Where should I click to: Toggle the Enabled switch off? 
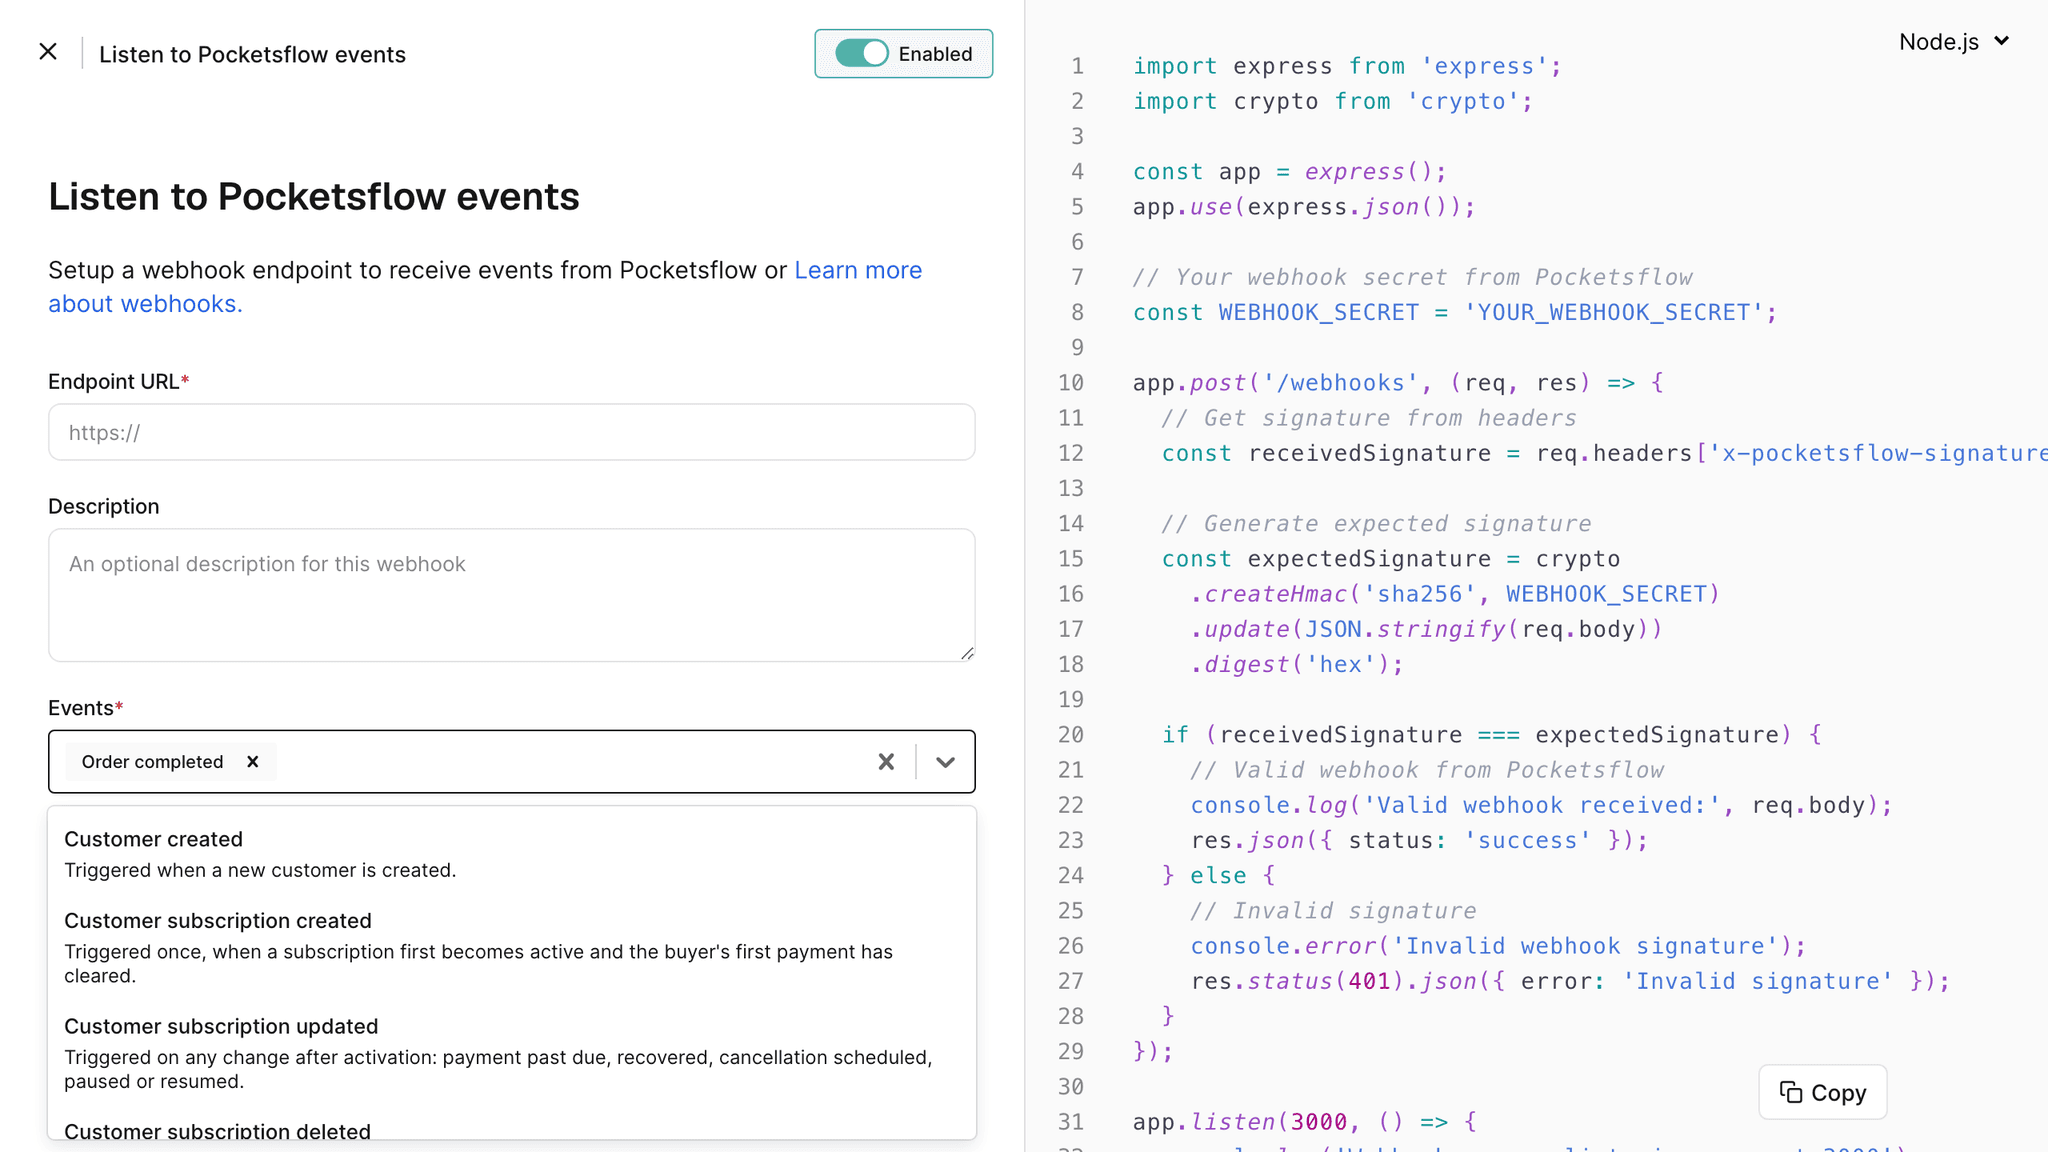click(861, 54)
